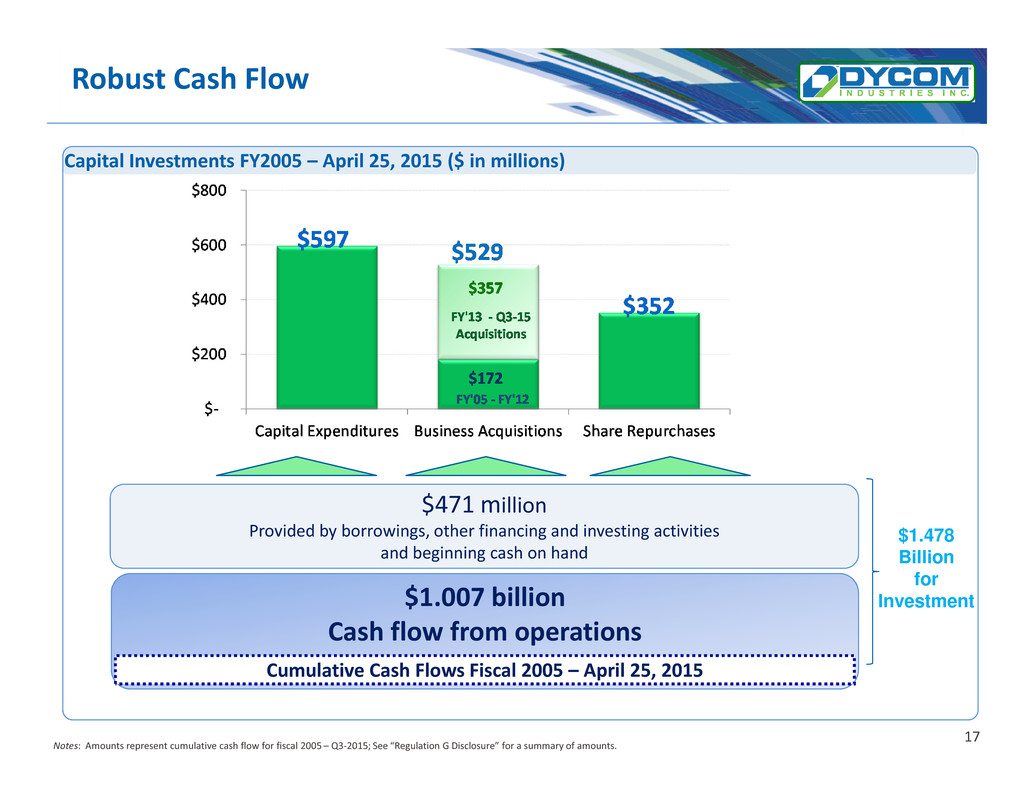Click the 'FY'13 - Q3-15 Acquisitions' label
1034x799 pixels.
pyautogui.click(x=491, y=325)
